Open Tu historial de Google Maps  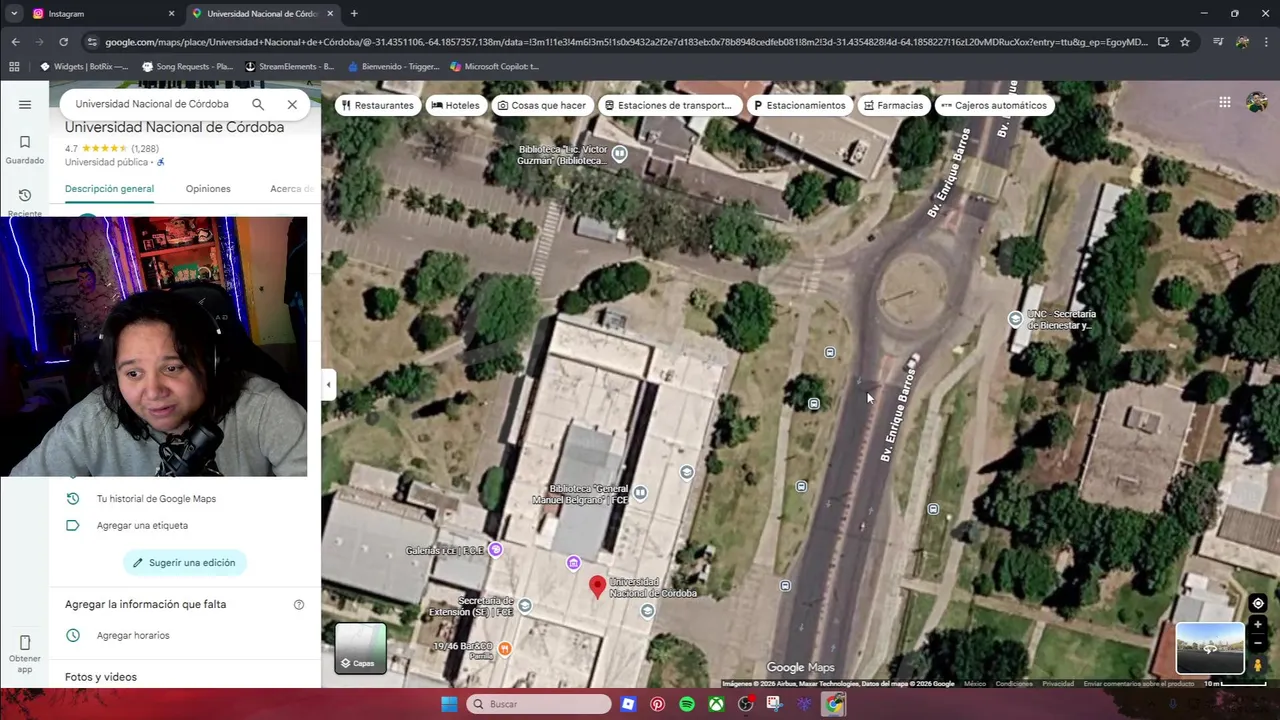coord(156,499)
